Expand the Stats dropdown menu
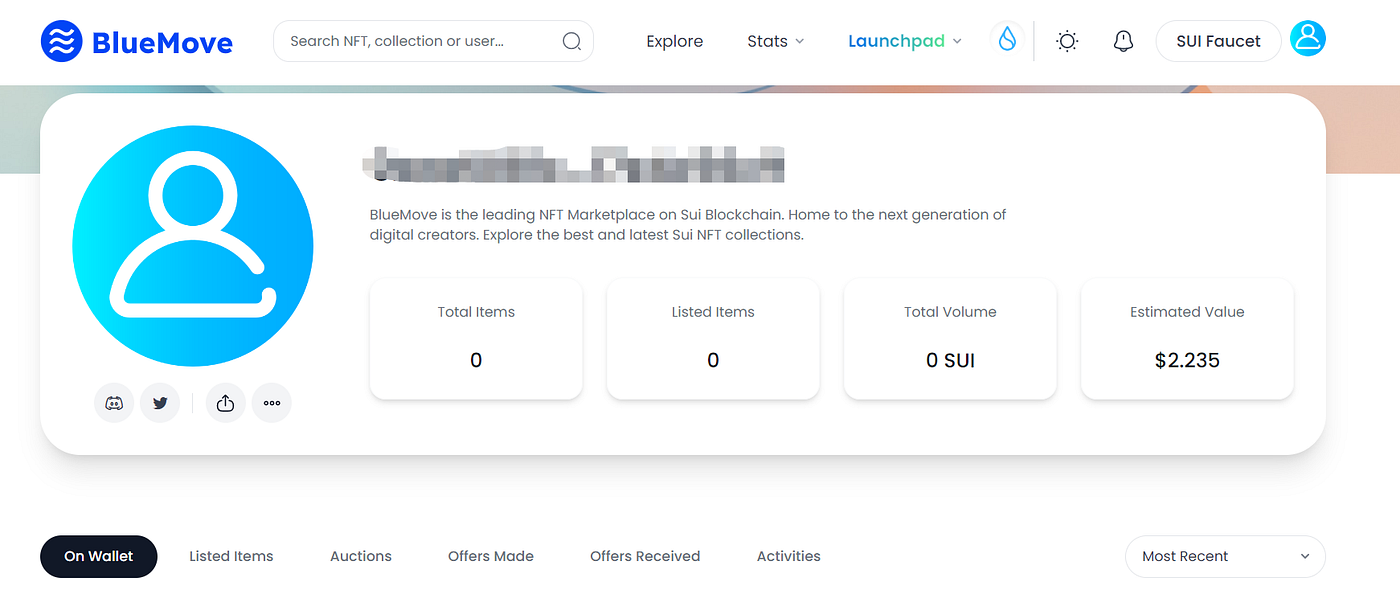Viewport: 1400px width, 611px height. [x=775, y=41]
